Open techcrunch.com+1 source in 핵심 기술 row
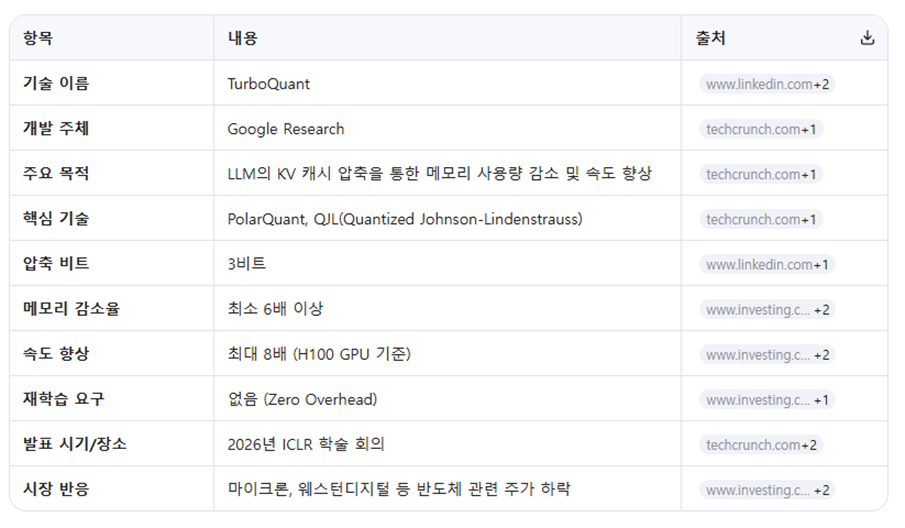Screen dimensions: 905x528 pos(761,219)
